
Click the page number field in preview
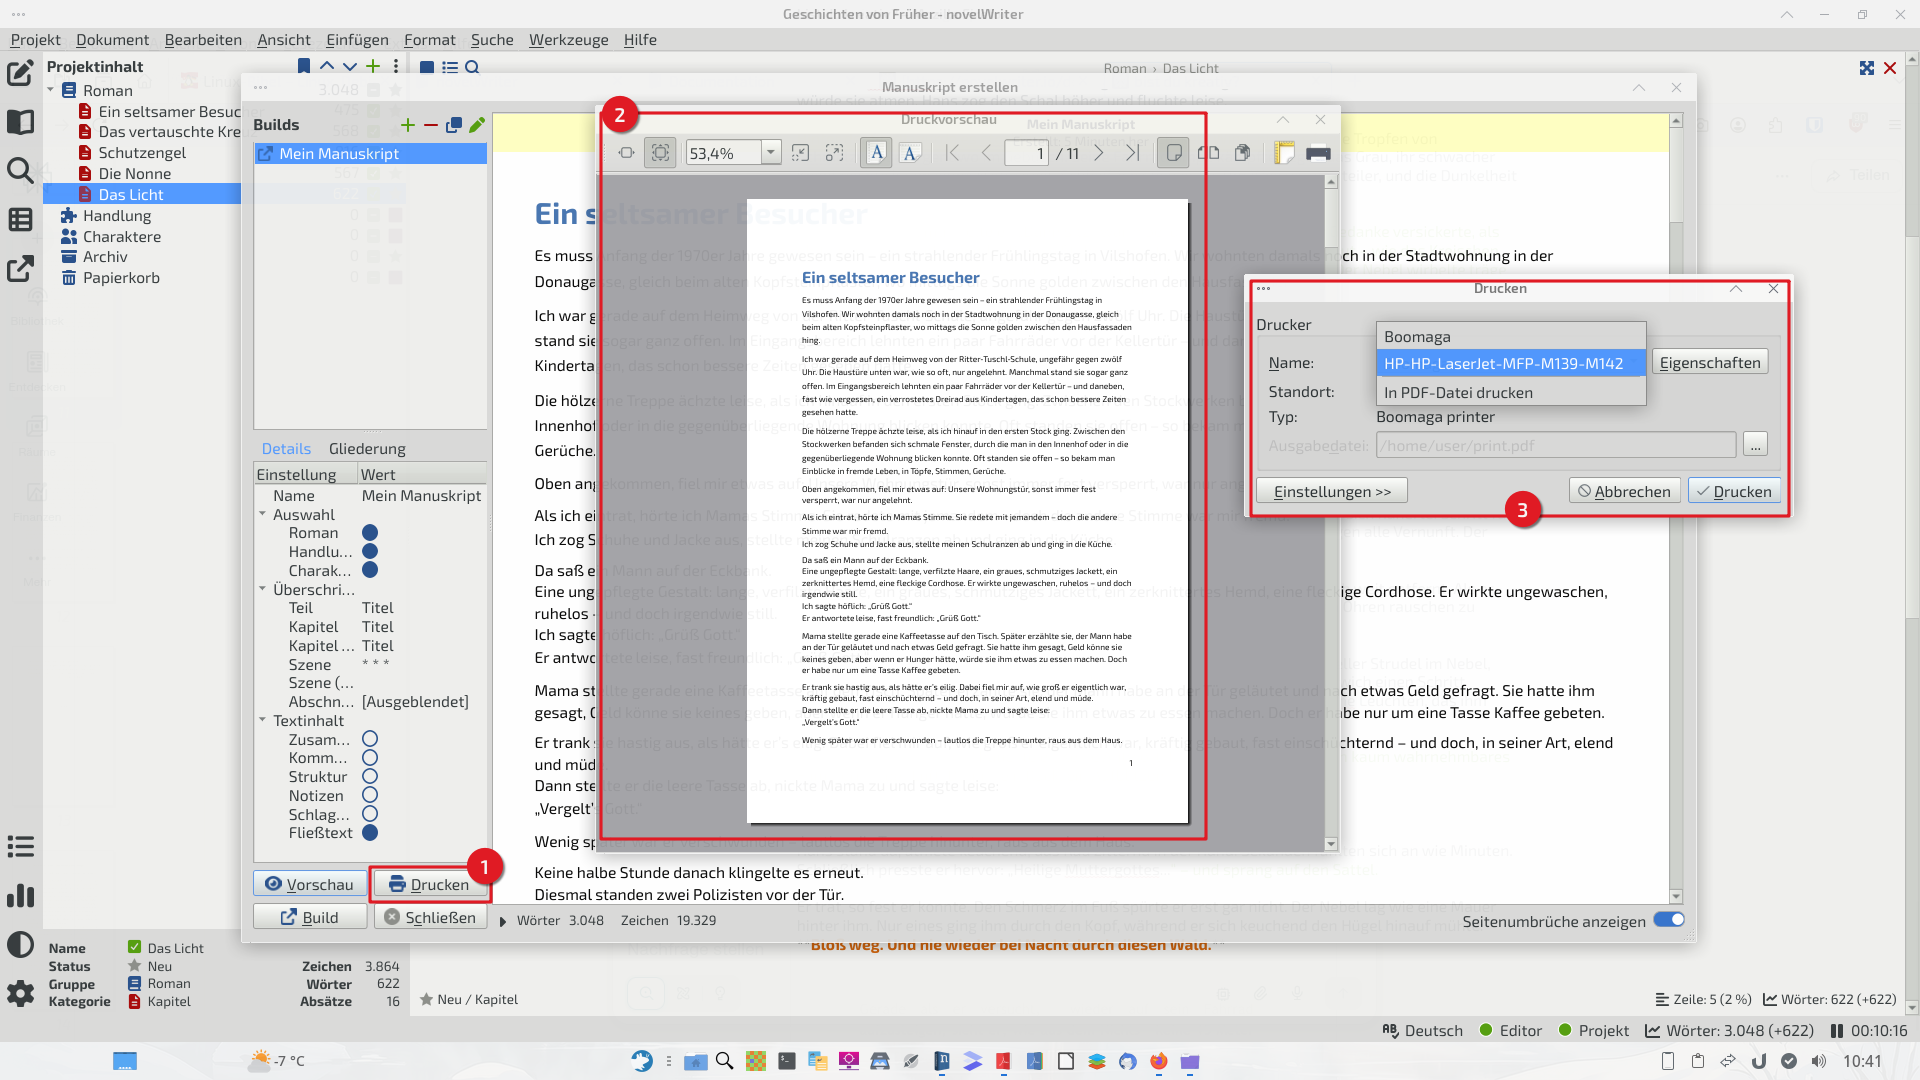(1027, 153)
